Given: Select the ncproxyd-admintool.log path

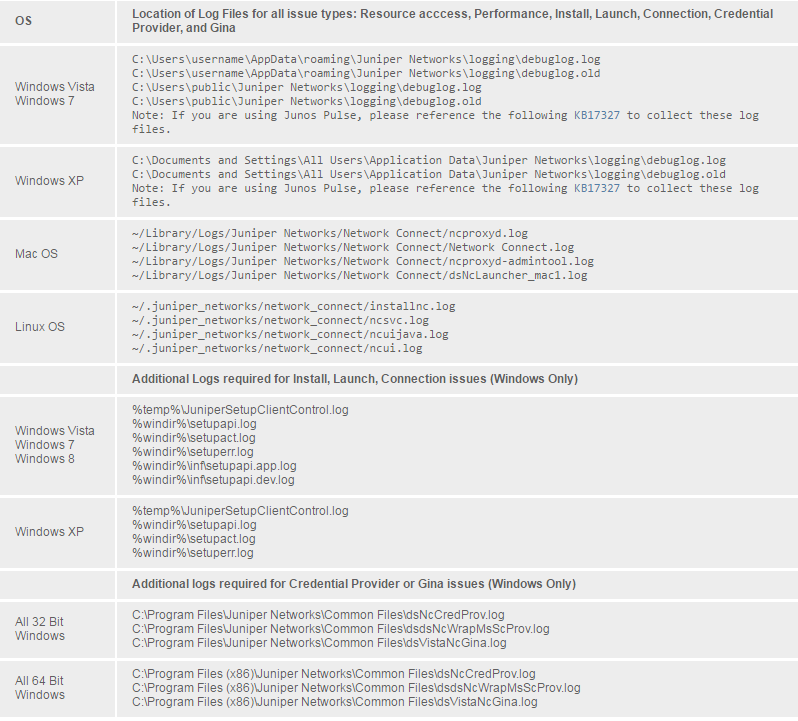Looking at the screenshot, I should pos(363,262).
